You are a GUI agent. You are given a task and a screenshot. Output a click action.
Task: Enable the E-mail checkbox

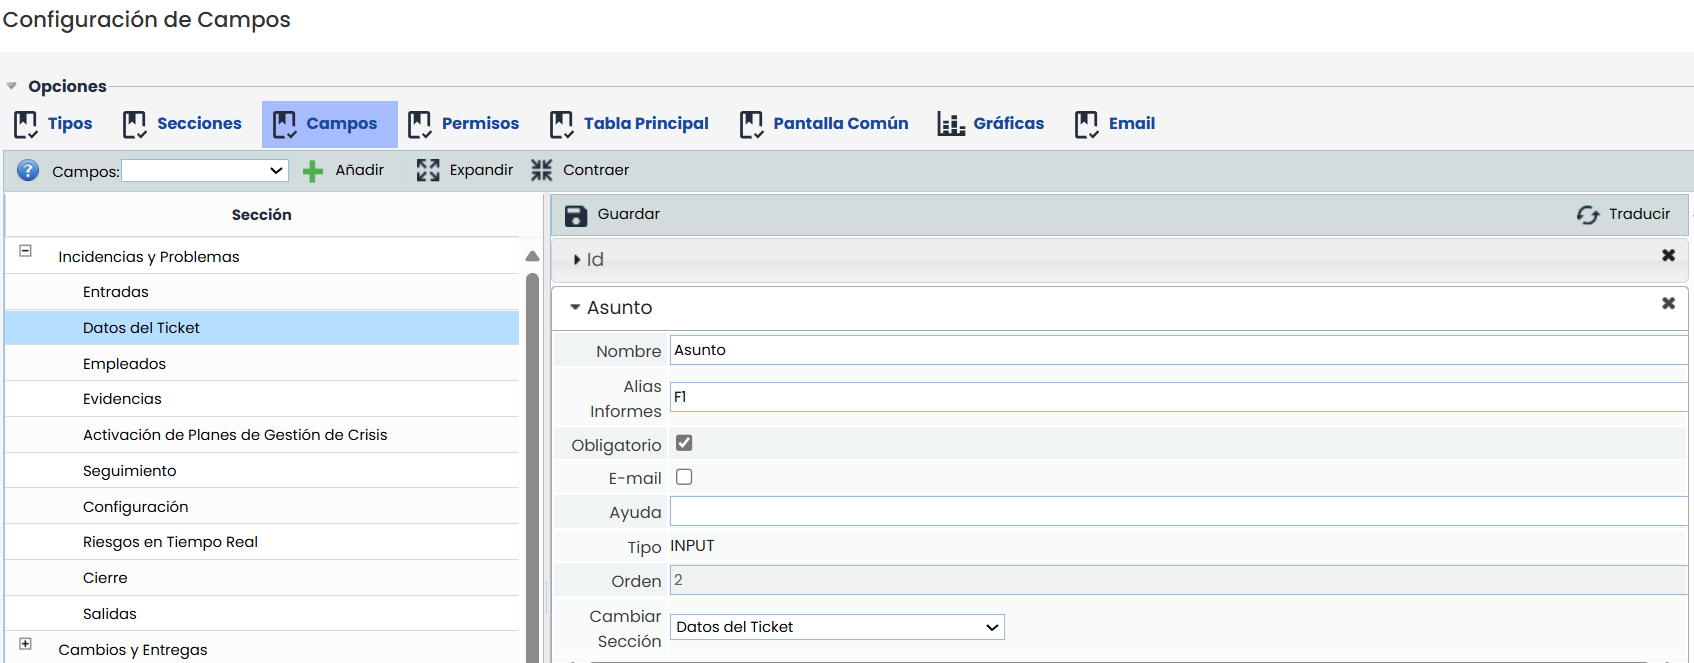pos(684,477)
